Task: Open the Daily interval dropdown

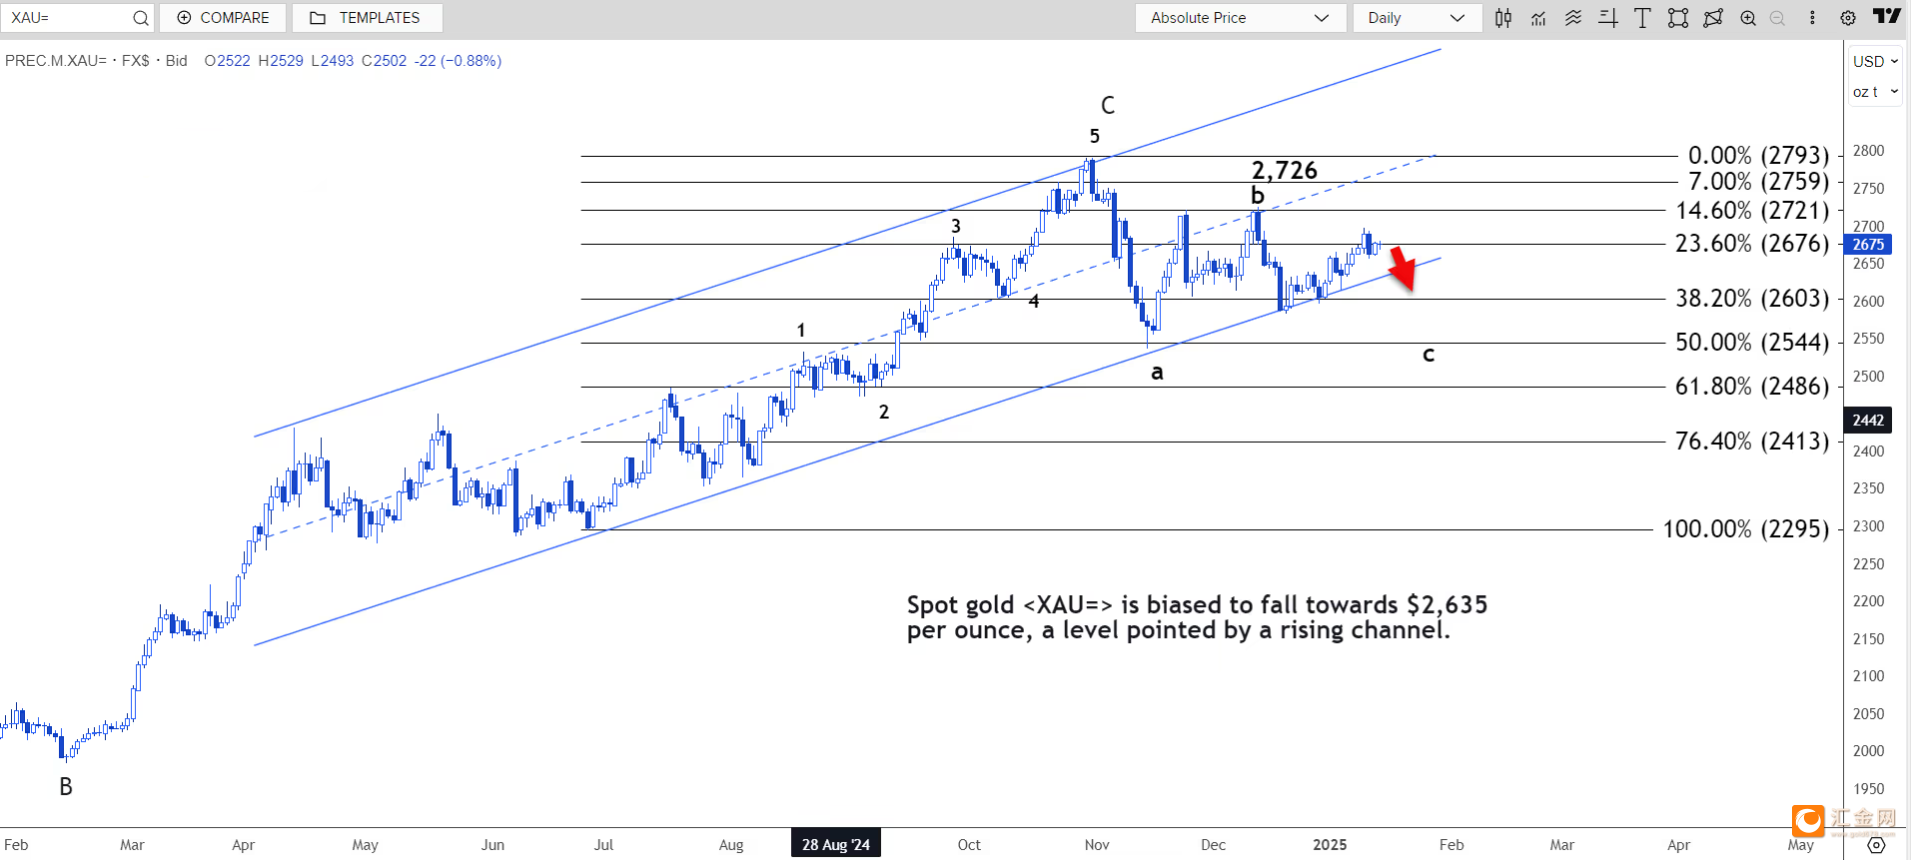Action: coord(1417,18)
